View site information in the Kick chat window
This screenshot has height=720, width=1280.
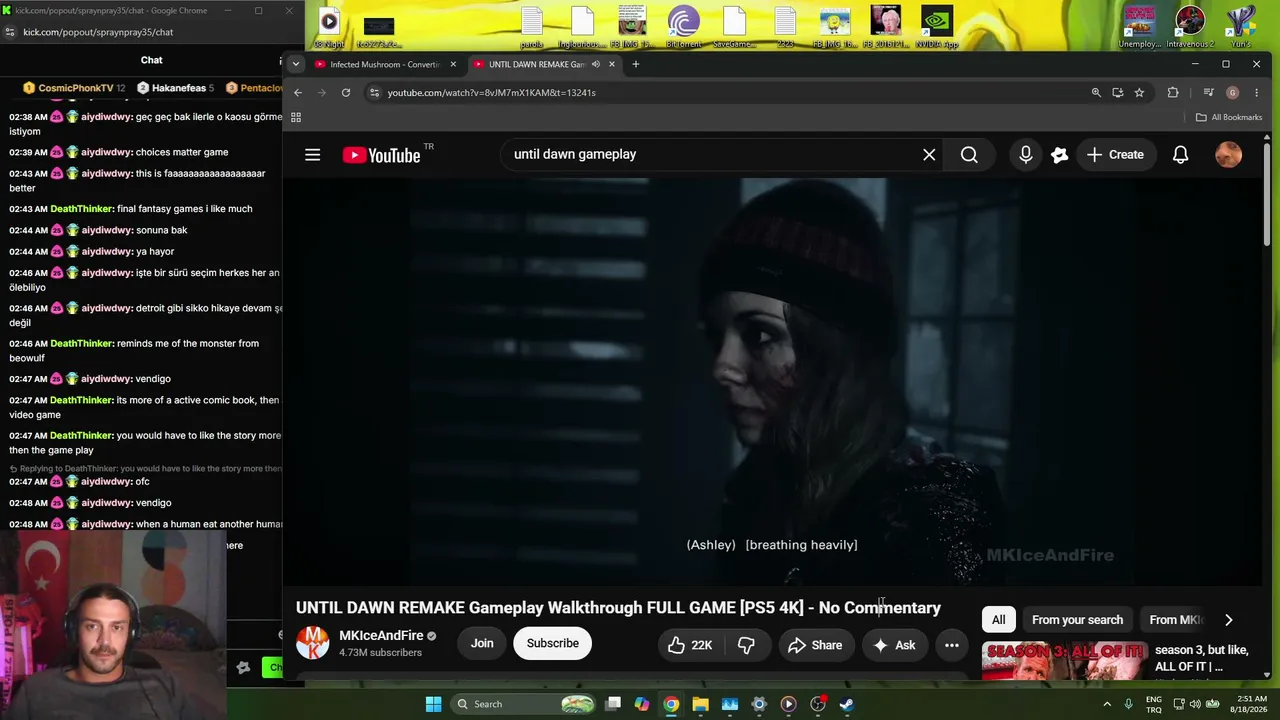pos(10,32)
